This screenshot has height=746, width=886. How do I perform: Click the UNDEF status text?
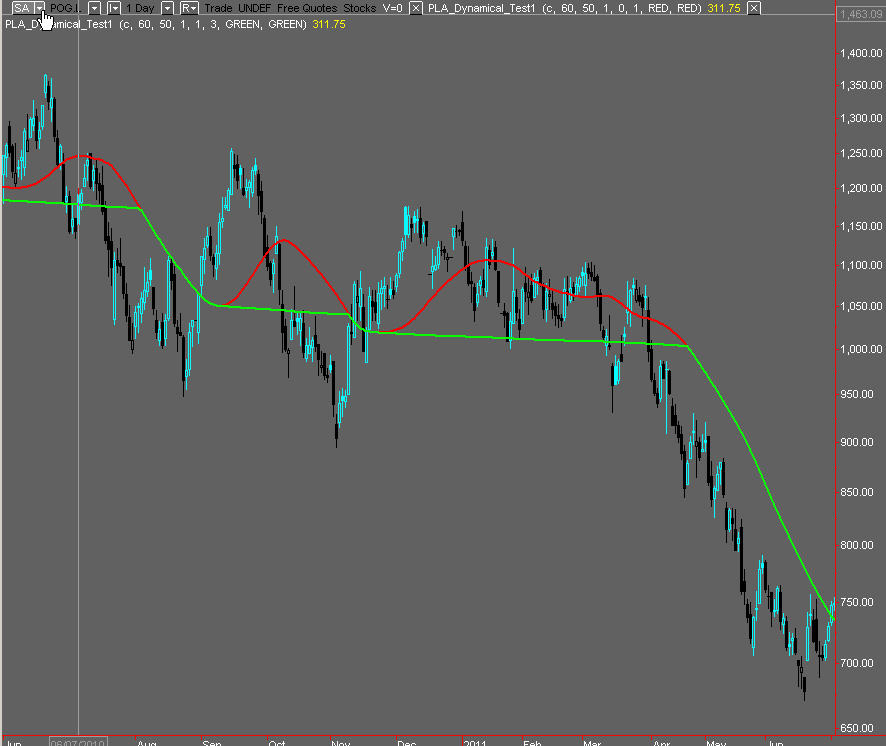point(255,8)
